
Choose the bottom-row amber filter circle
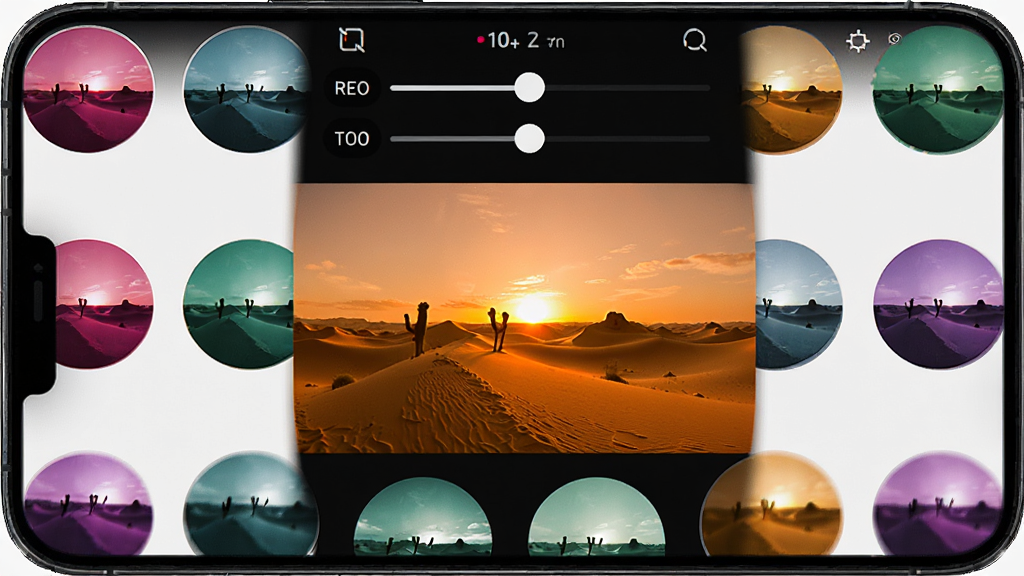click(x=771, y=504)
